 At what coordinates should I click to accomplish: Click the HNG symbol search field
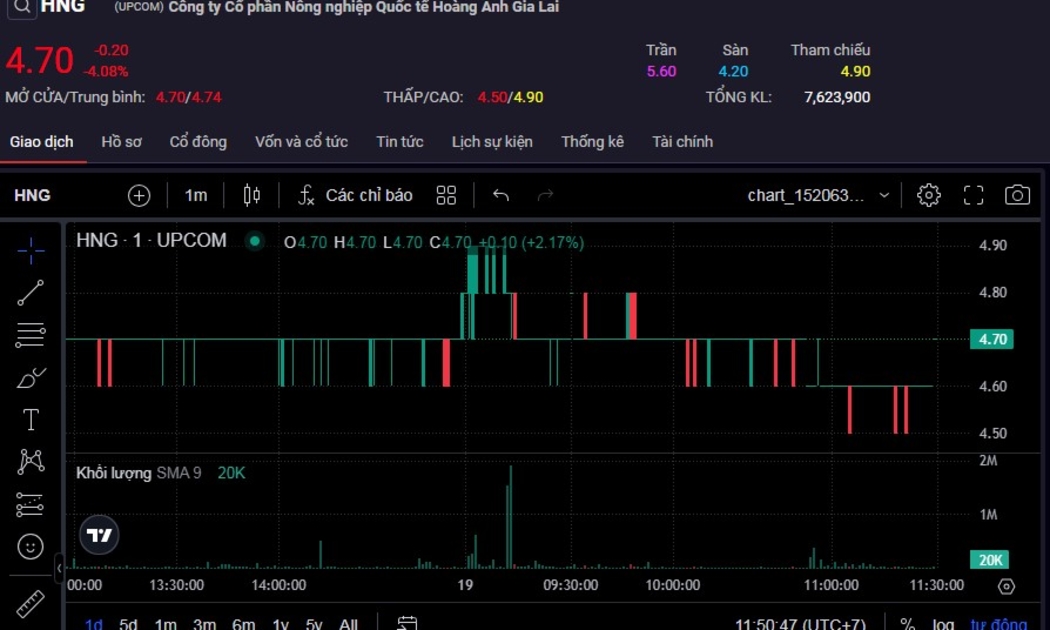coord(32,195)
